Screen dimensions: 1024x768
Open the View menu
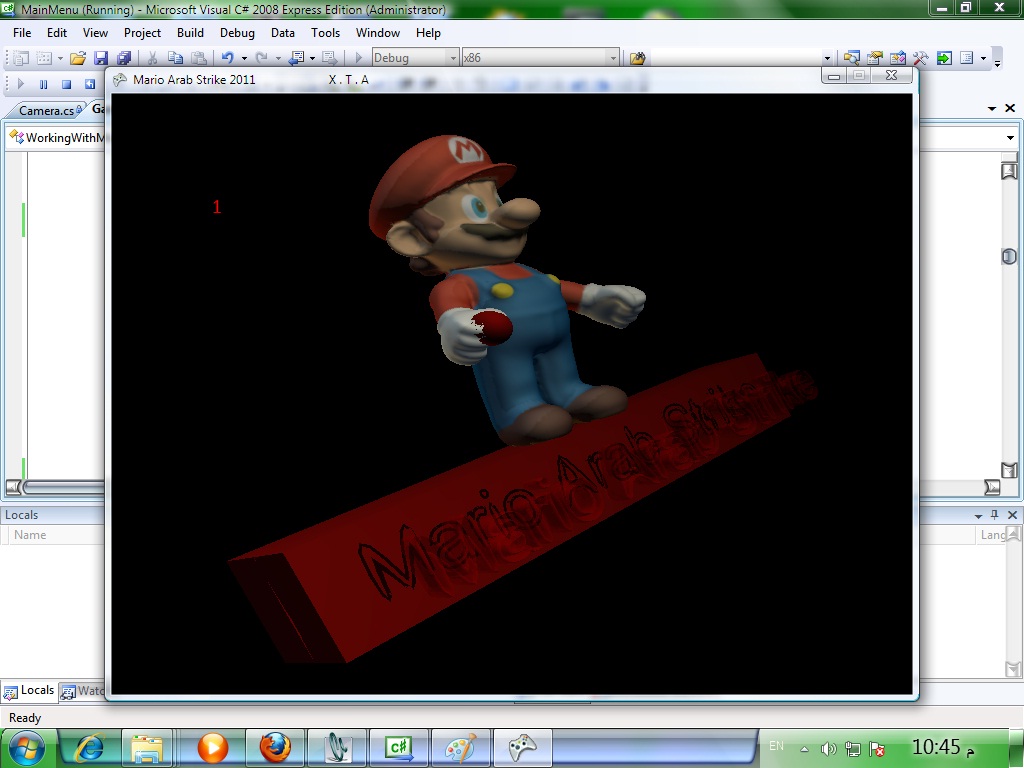95,33
